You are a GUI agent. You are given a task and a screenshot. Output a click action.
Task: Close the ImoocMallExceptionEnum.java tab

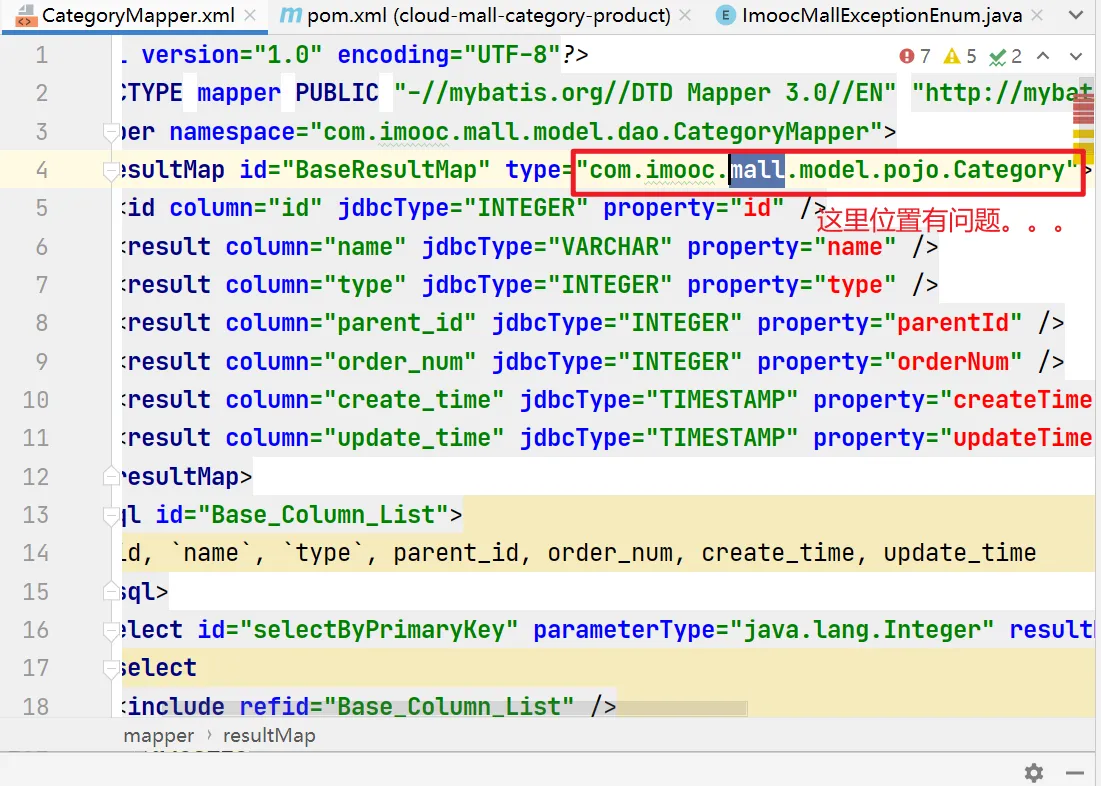(x=1037, y=15)
